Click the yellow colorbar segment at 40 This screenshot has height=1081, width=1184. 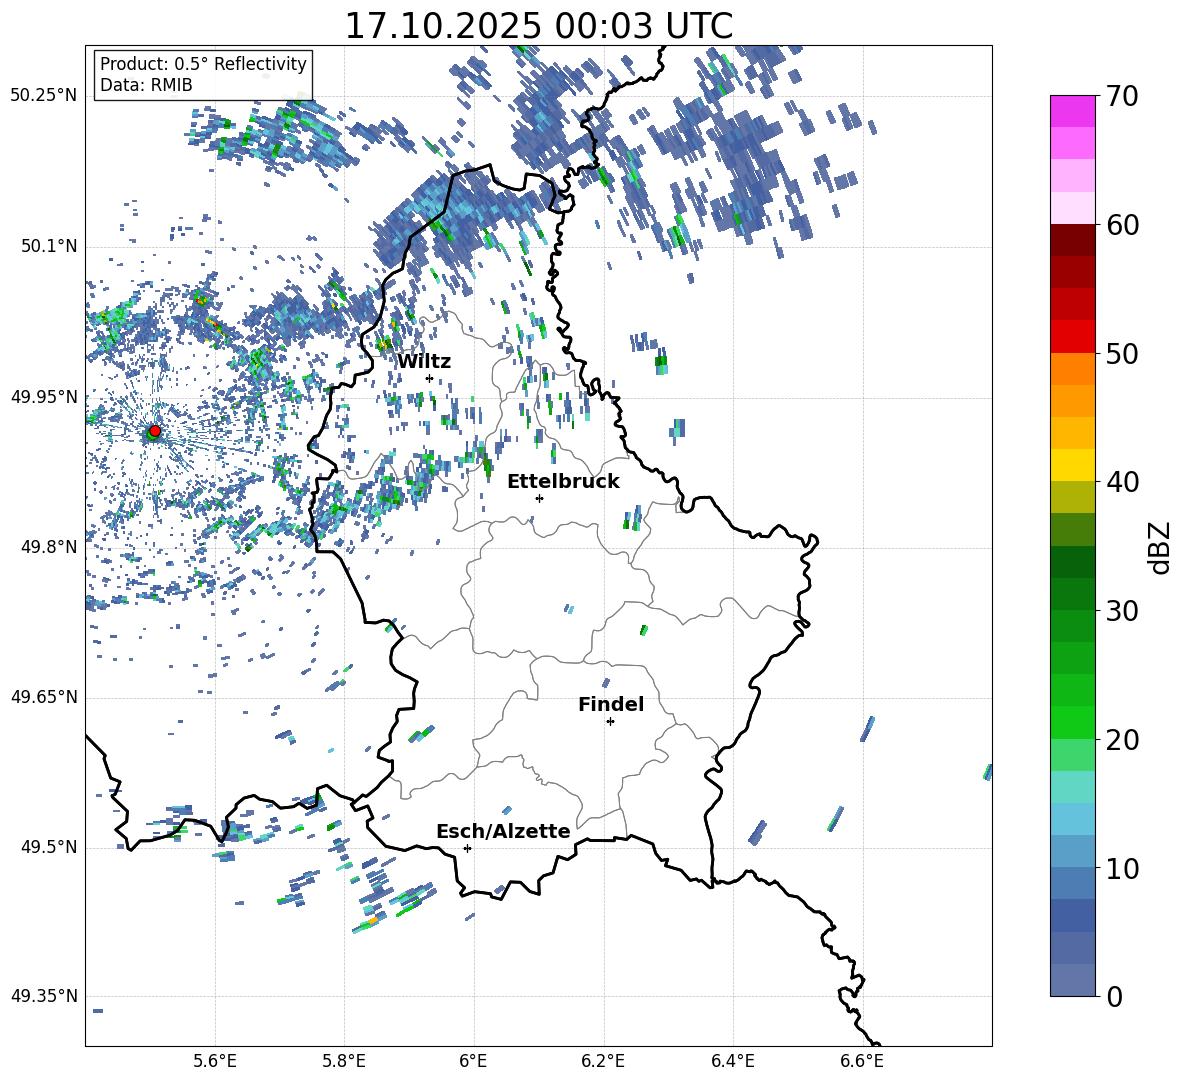tap(1072, 465)
